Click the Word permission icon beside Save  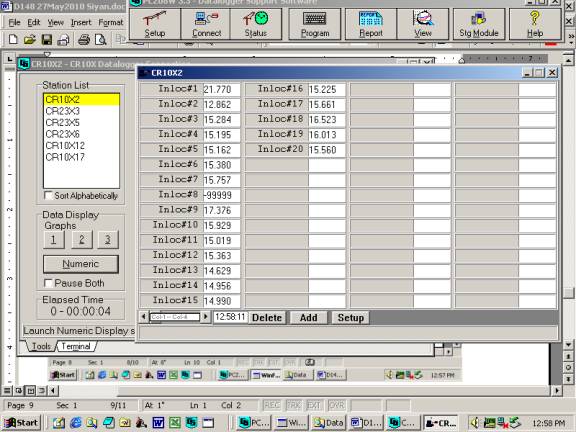pyautogui.click(x=64, y=39)
